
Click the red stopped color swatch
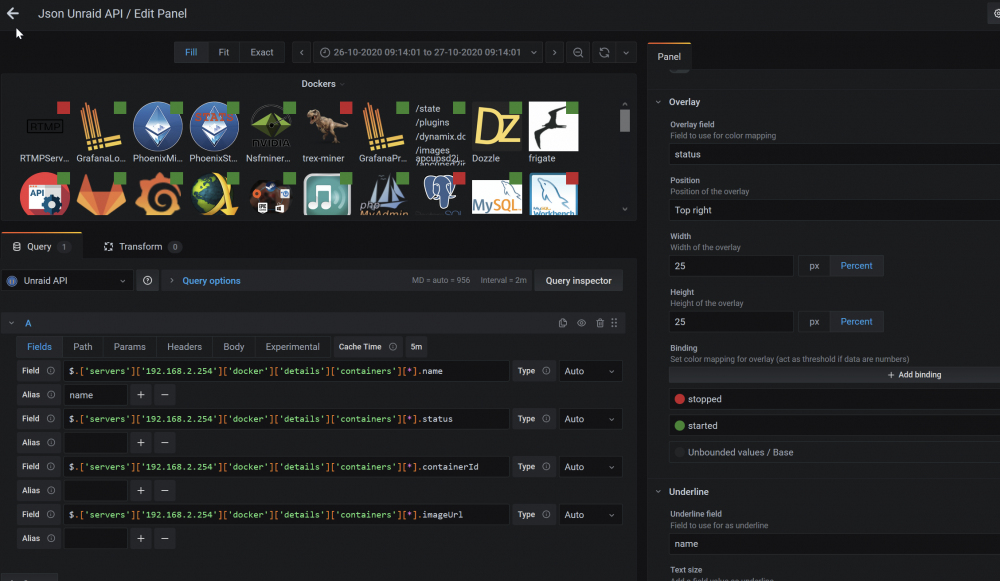[x=679, y=399]
